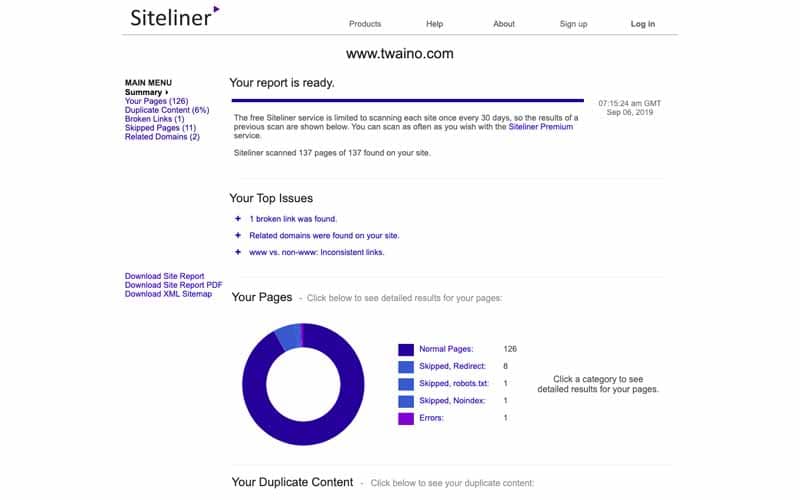This screenshot has height=500, width=800.
Task: Open the Sign up page
Action: click(573, 24)
